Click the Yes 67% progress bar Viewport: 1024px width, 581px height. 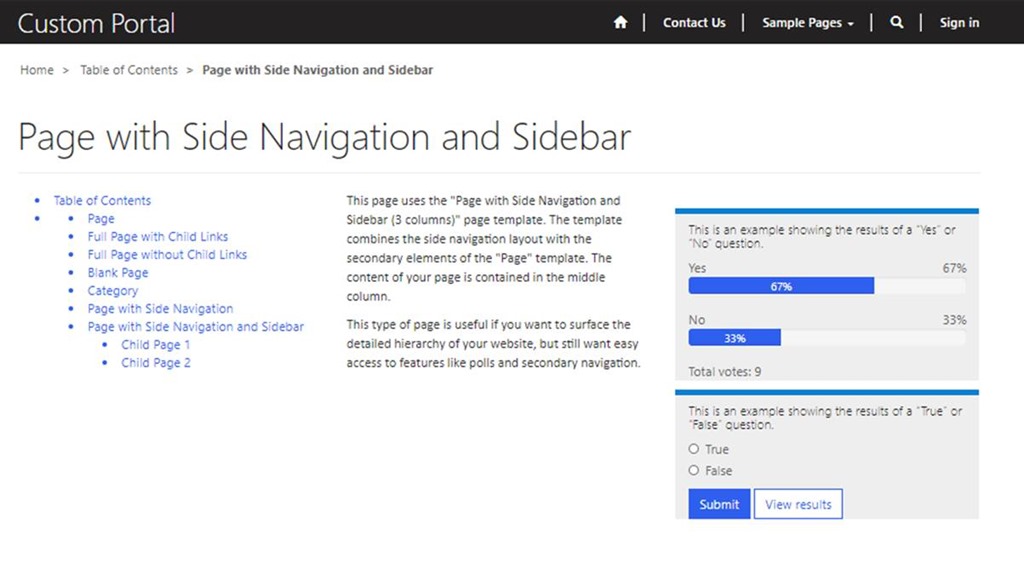pyautogui.click(x=781, y=287)
